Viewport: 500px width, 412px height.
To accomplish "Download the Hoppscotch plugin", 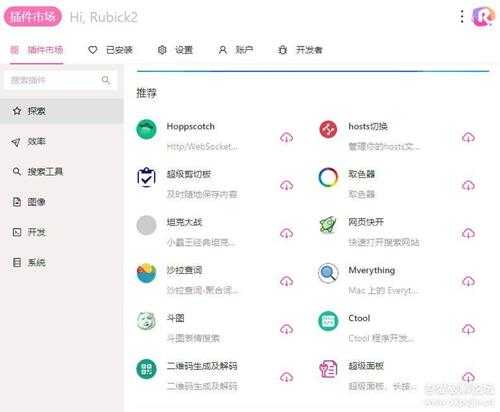I will point(286,137).
